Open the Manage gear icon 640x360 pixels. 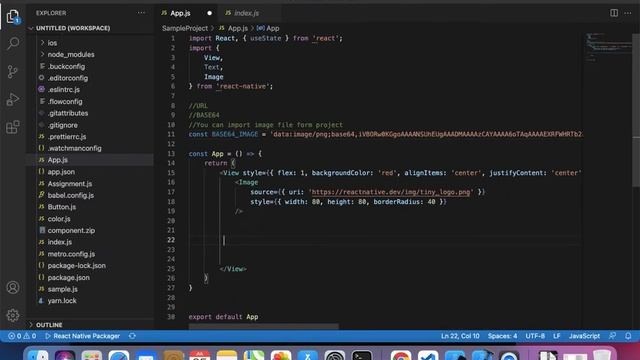tap(13, 315)
